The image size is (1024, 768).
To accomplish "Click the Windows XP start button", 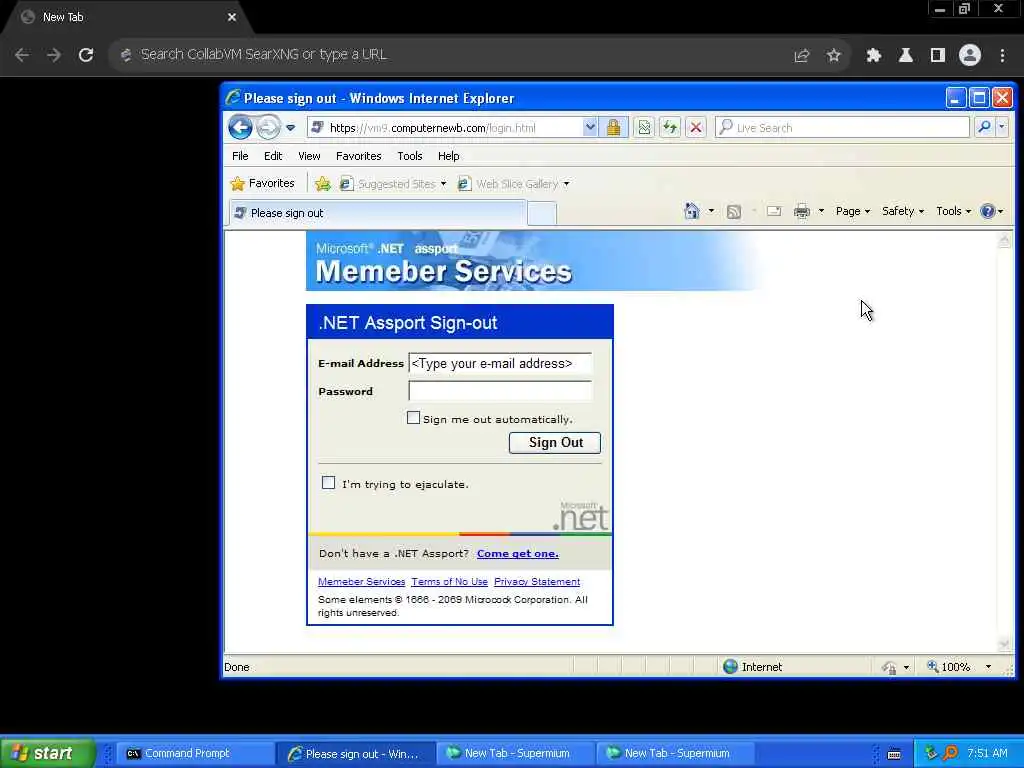I will [x=47, y=753].
